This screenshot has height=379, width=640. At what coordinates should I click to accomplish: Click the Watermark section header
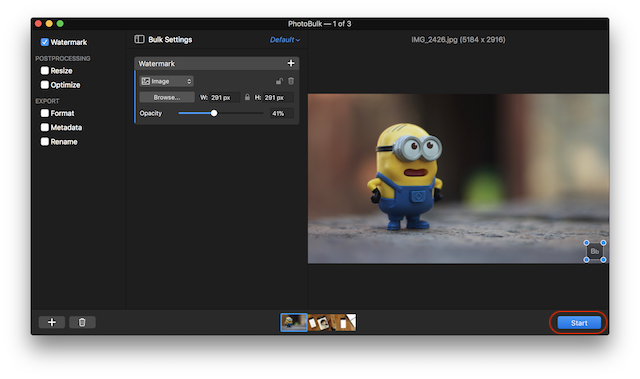point(216,63)
